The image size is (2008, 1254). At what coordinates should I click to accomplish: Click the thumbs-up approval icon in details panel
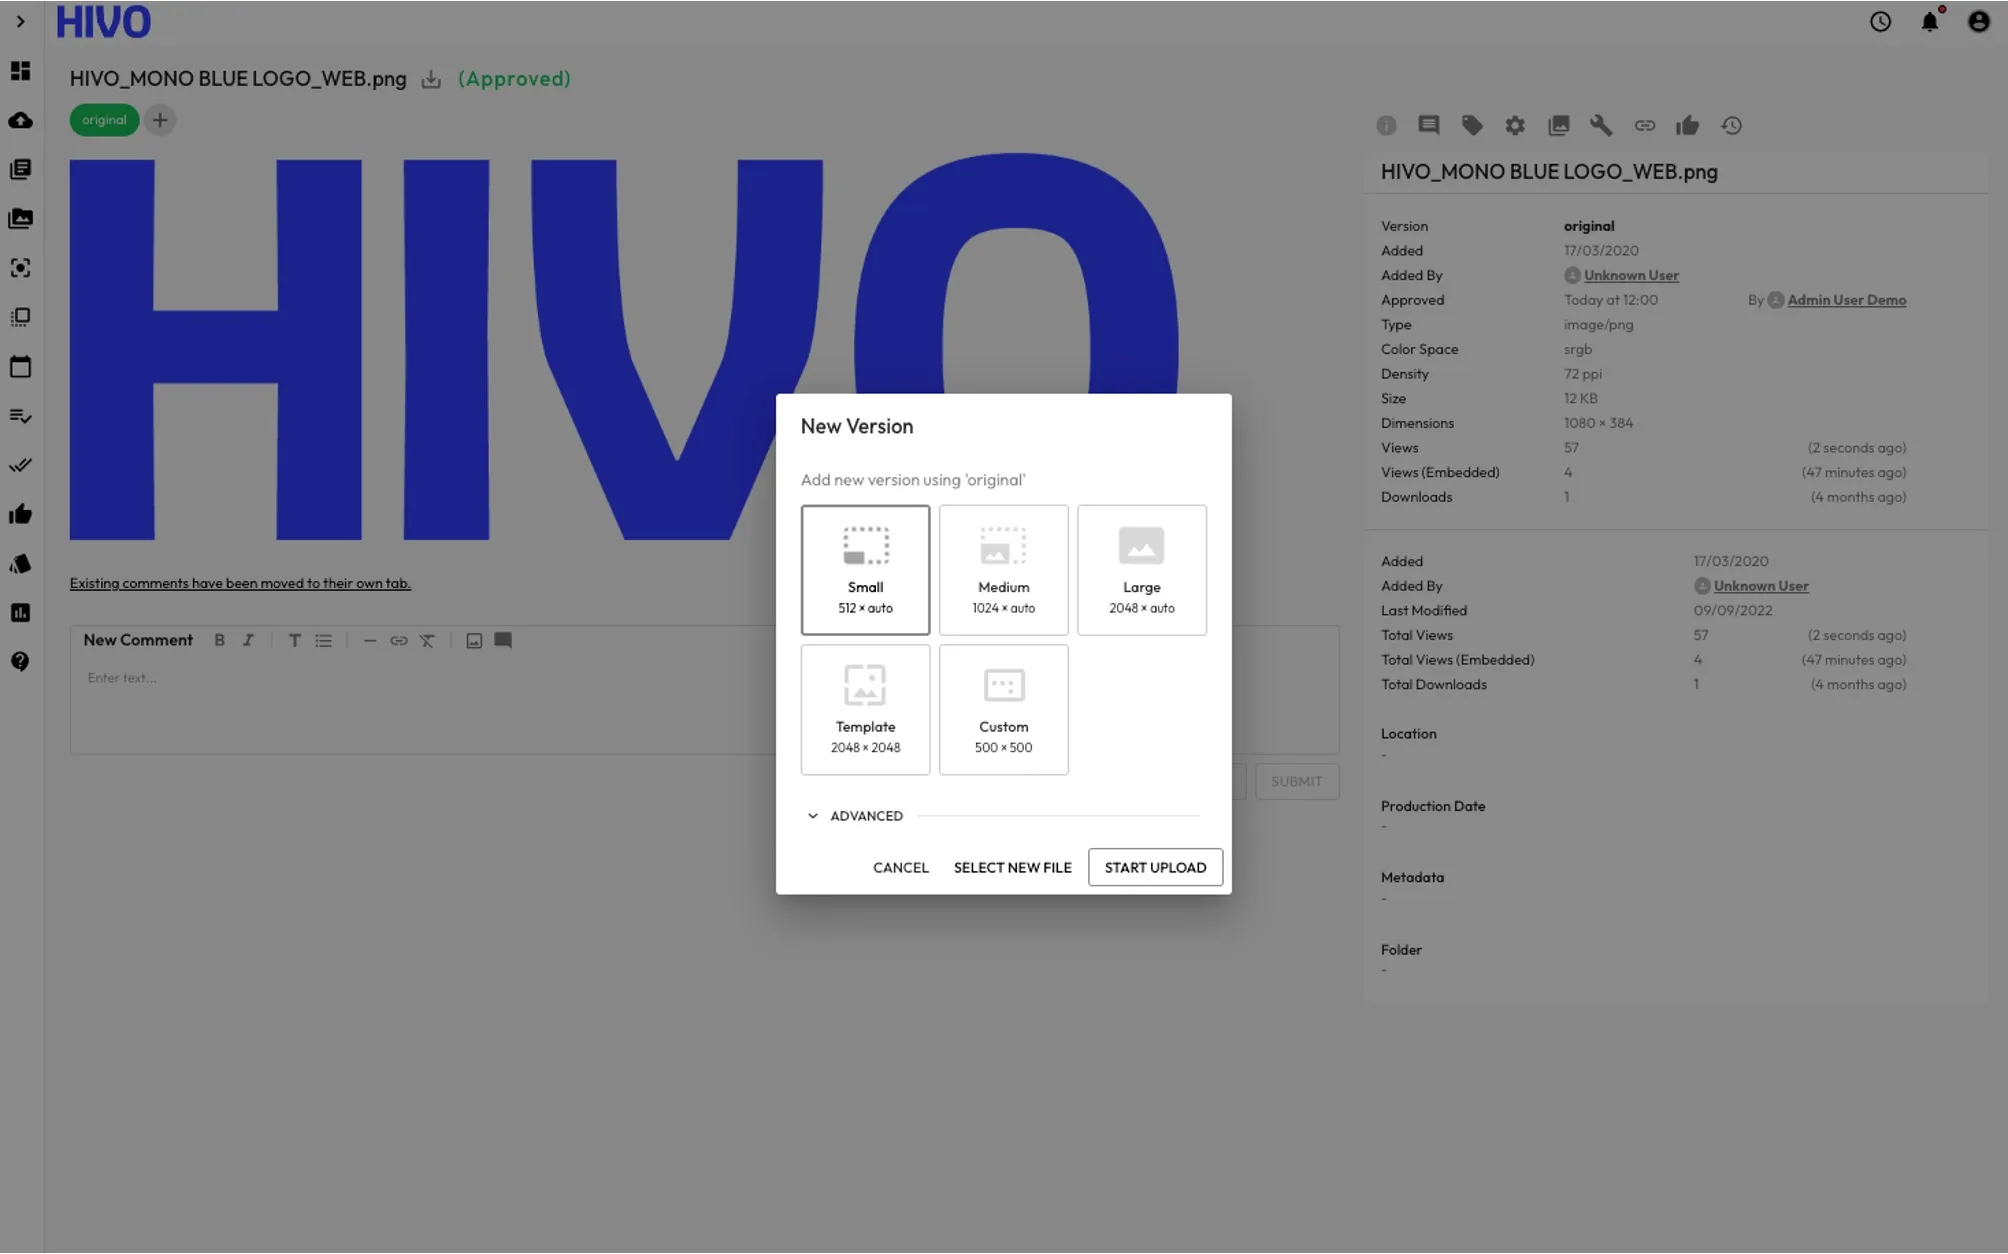click(1688, 126)
